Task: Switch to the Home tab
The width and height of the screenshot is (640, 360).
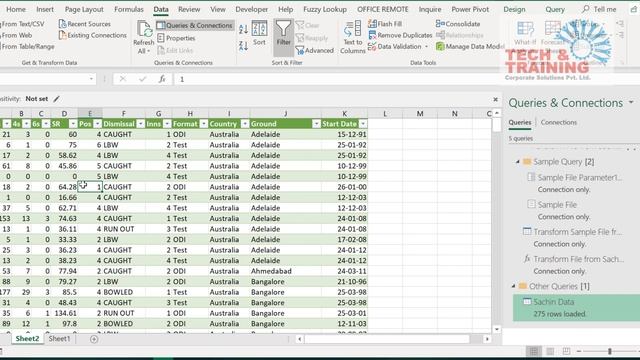Action: pos(16,9)
